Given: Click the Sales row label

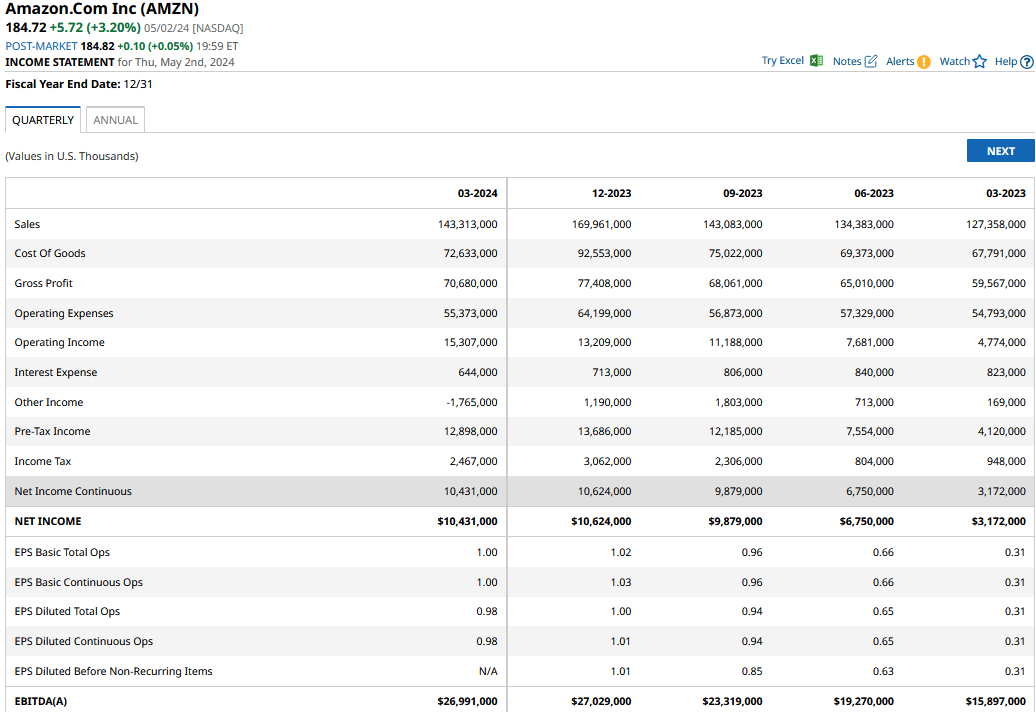Looking at the screenshot, I should (28, 225).
